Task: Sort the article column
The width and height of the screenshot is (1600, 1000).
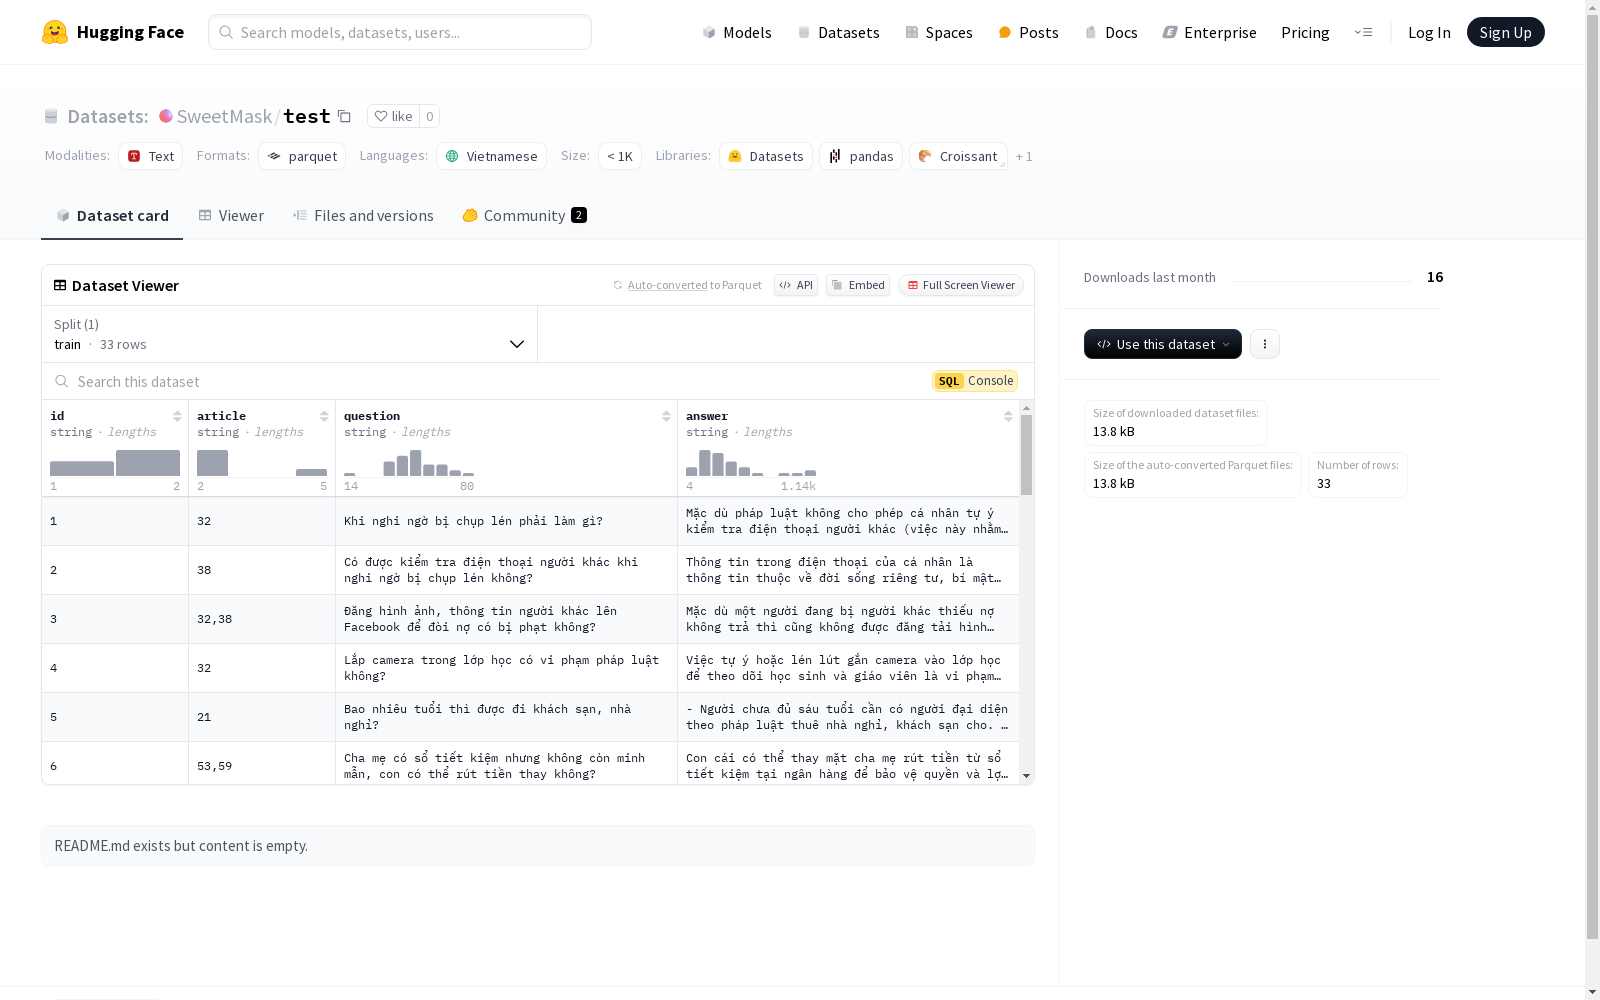Action: tap(324, 416)
